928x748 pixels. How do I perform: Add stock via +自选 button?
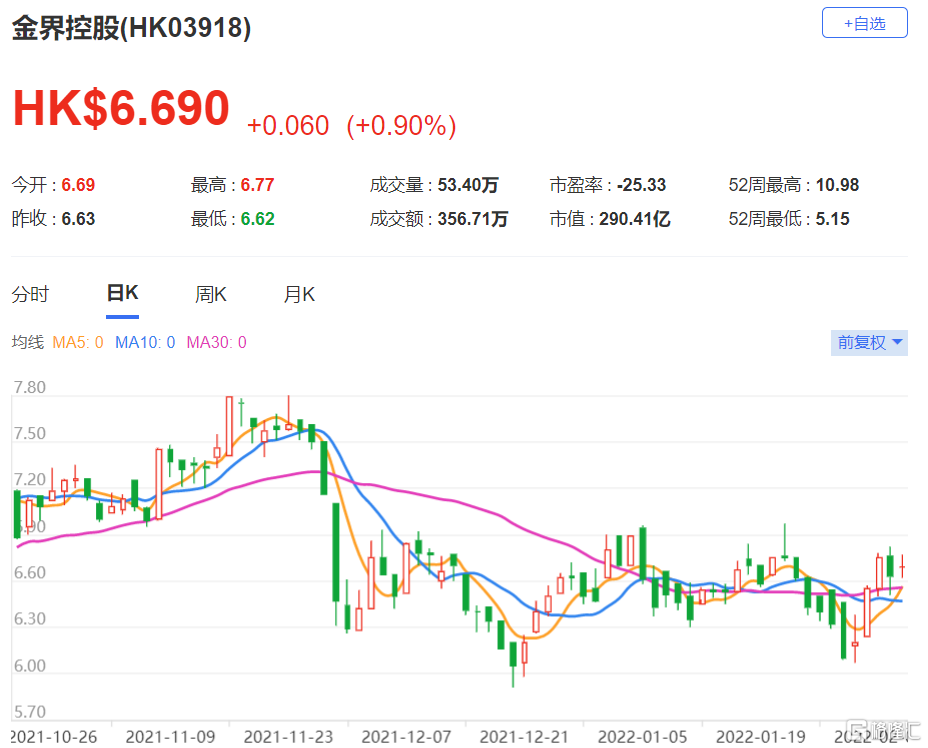pos(864,23)
